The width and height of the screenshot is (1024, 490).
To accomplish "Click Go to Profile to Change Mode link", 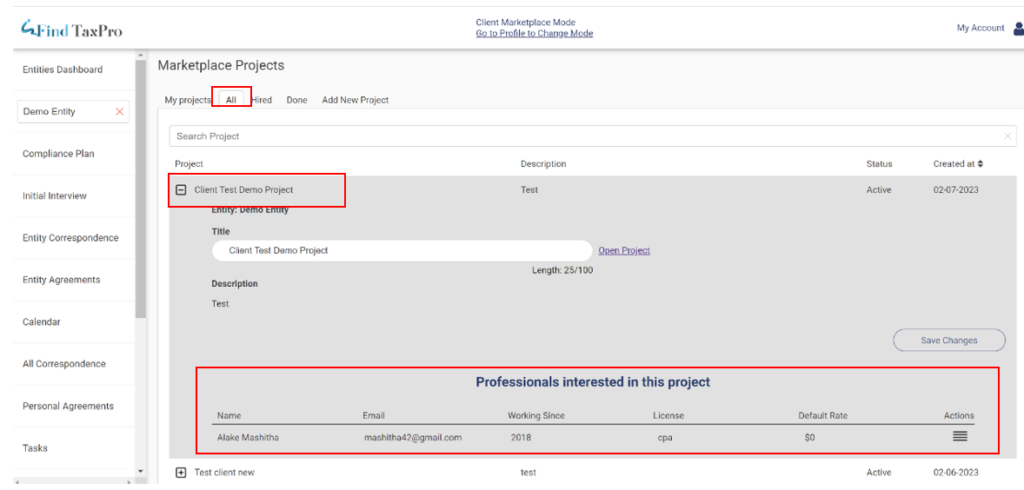I will coord(534,34).
